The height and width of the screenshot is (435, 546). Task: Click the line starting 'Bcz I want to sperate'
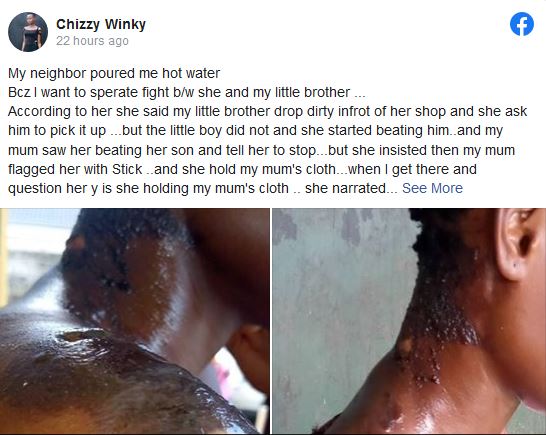pyautogui.click(x=187, y=93)
